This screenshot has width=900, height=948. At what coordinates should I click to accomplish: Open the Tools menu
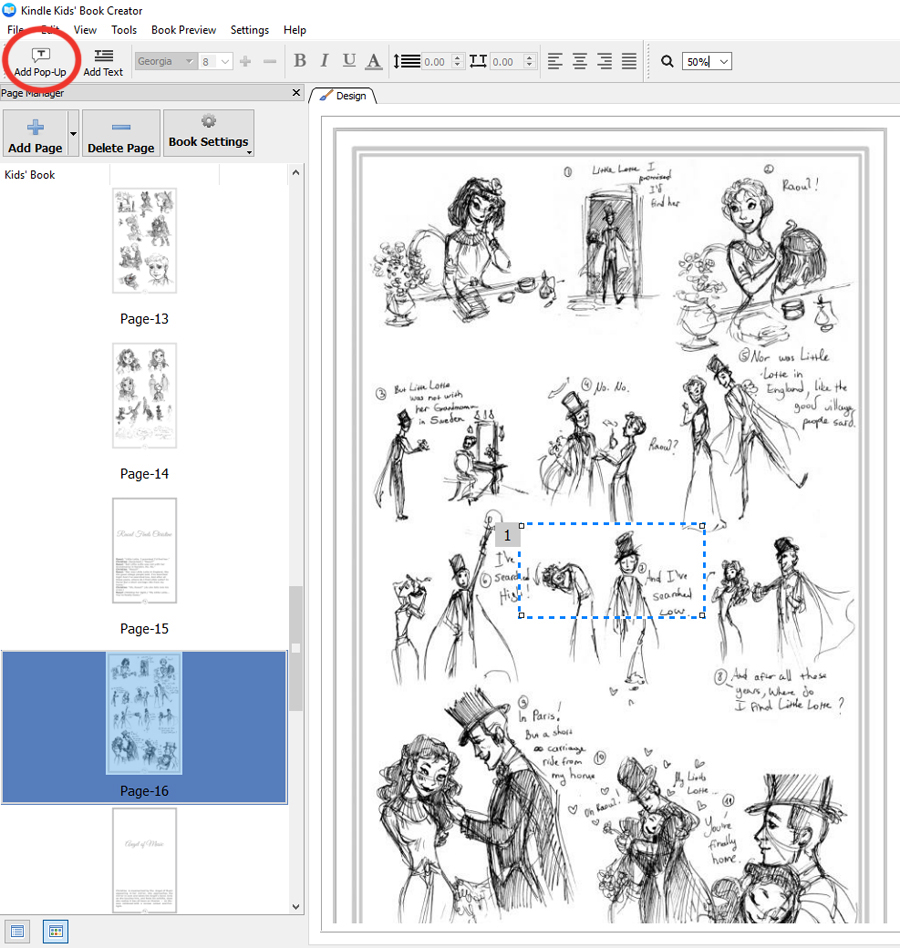(124, 30)
